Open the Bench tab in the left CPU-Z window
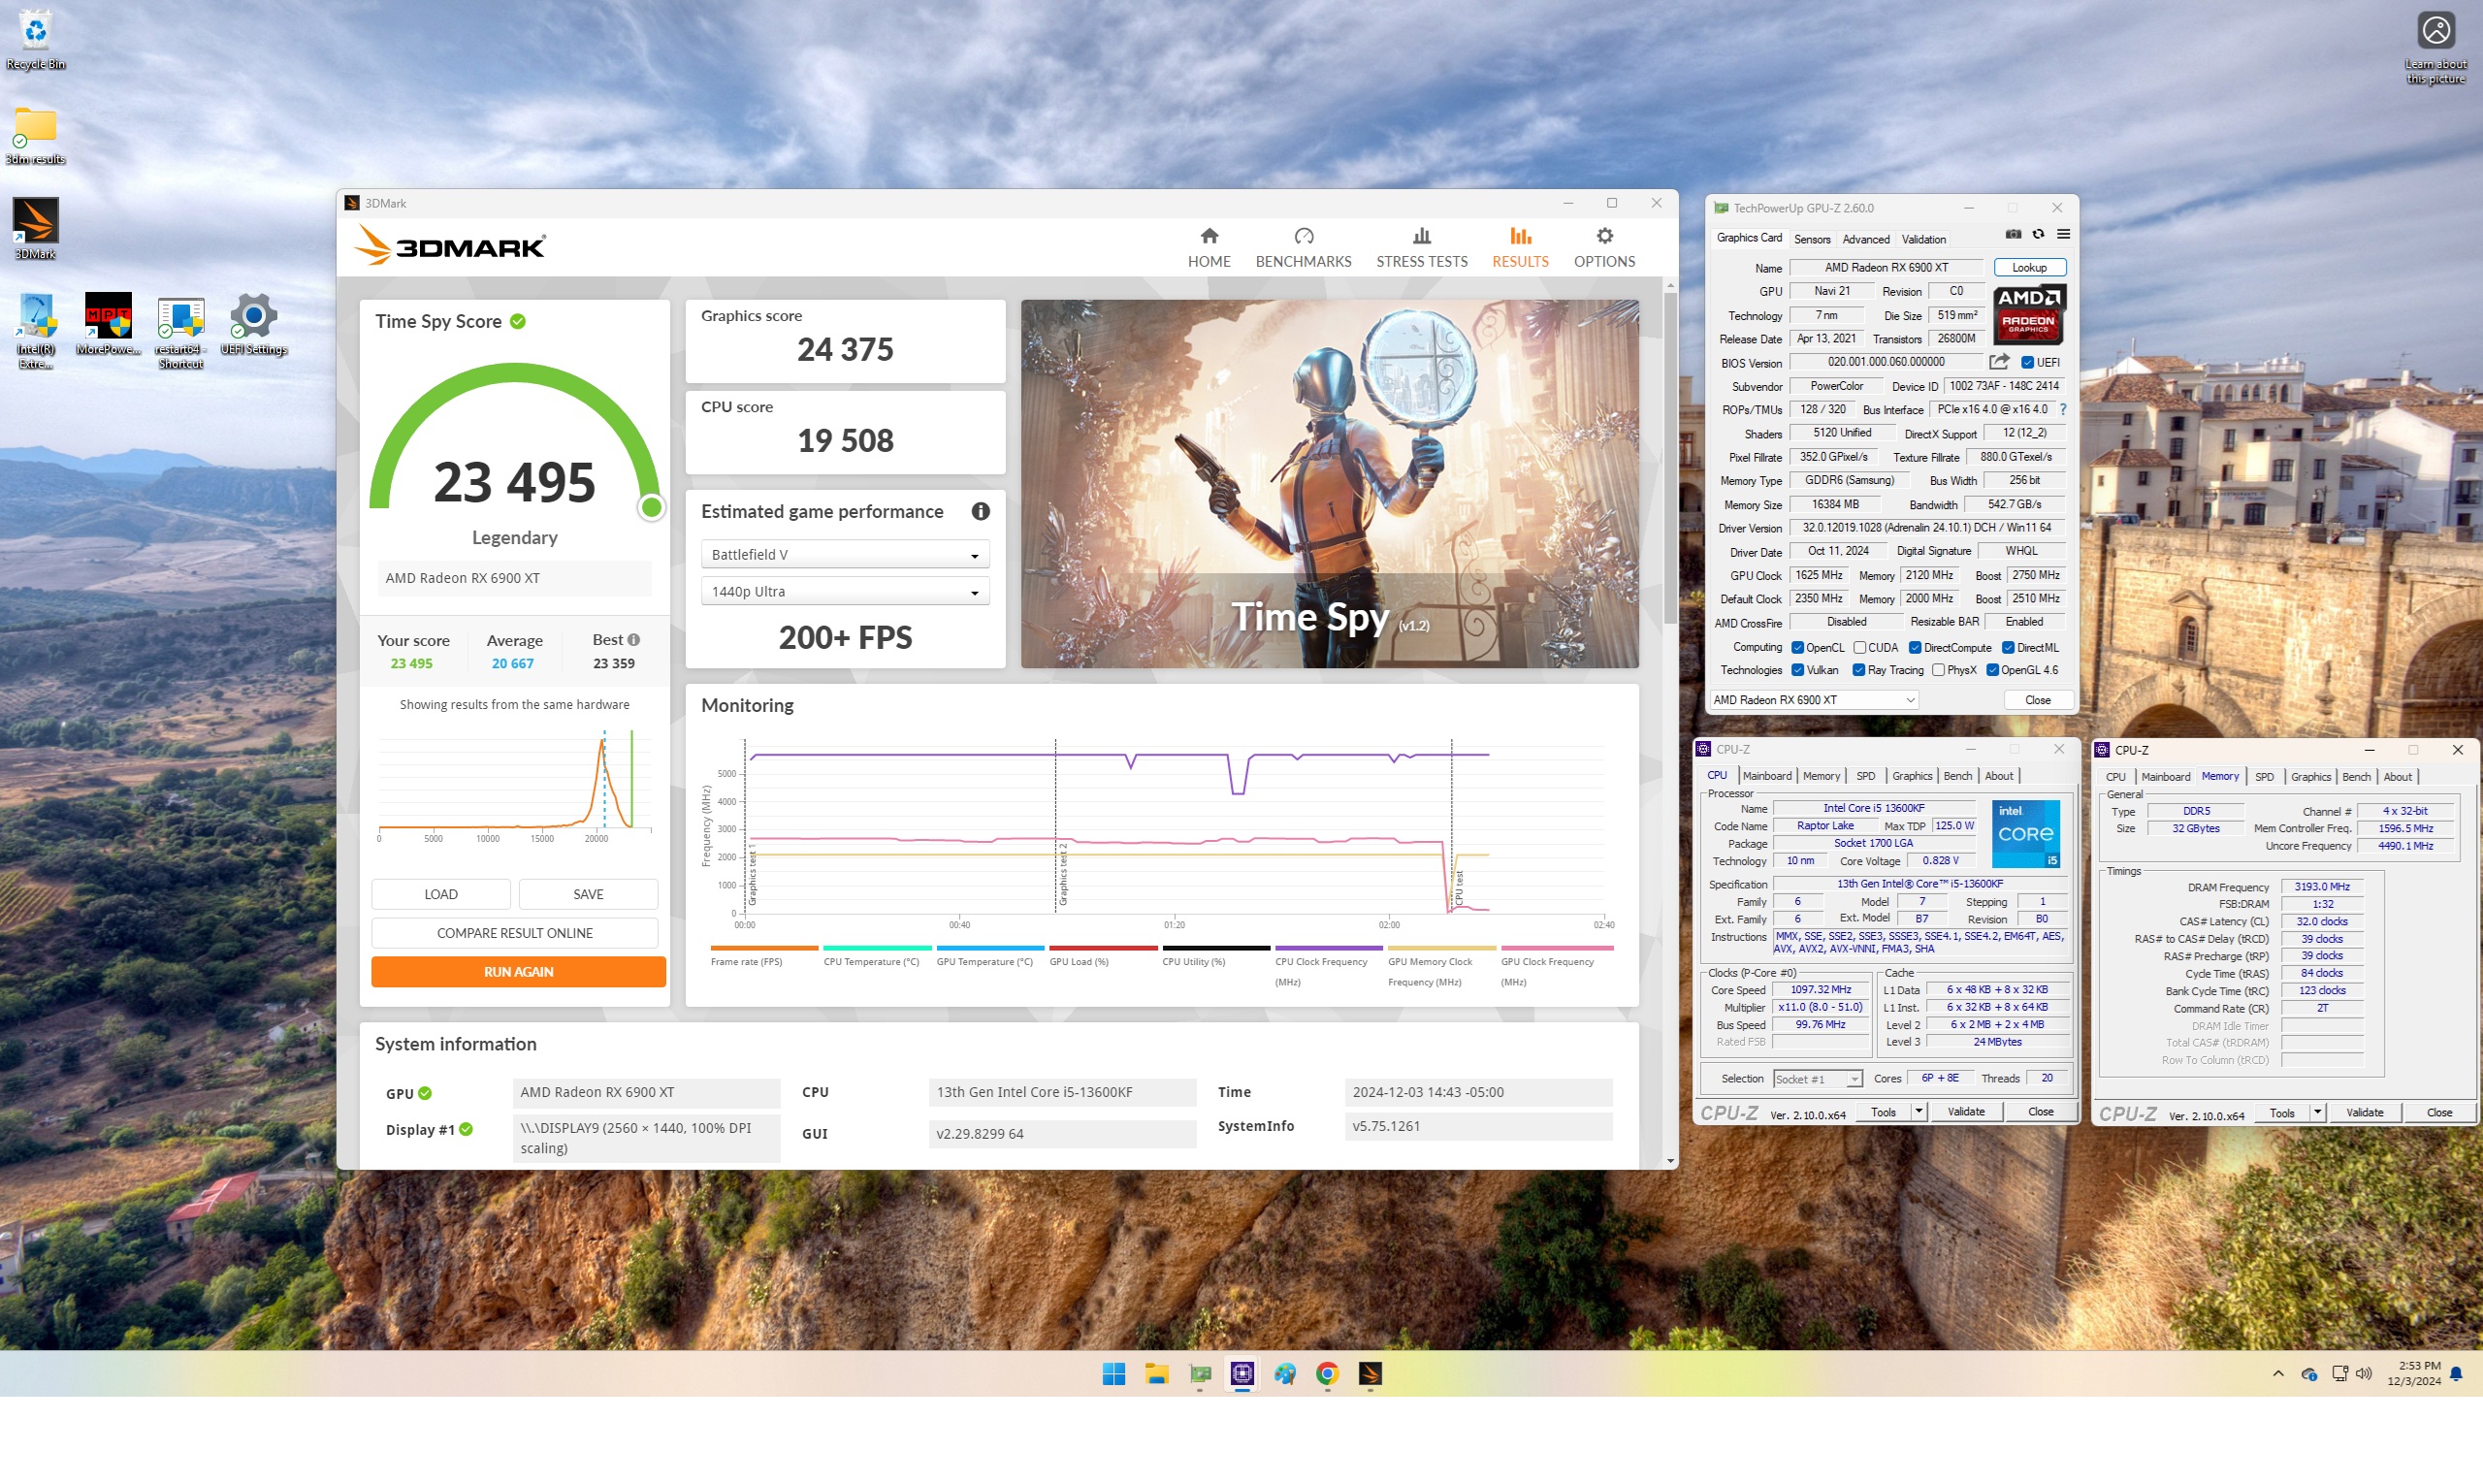The height and width of the screenshot is (1484, 2483). 1957,775
